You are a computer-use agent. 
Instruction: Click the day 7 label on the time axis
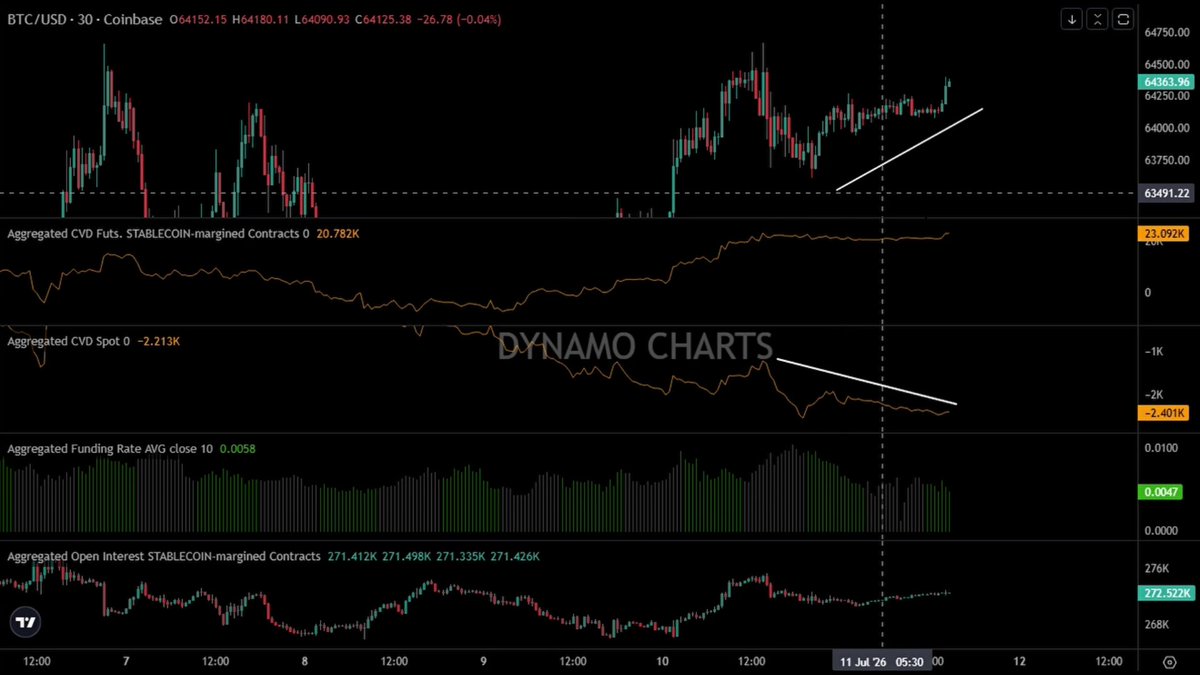coord(126,661)
